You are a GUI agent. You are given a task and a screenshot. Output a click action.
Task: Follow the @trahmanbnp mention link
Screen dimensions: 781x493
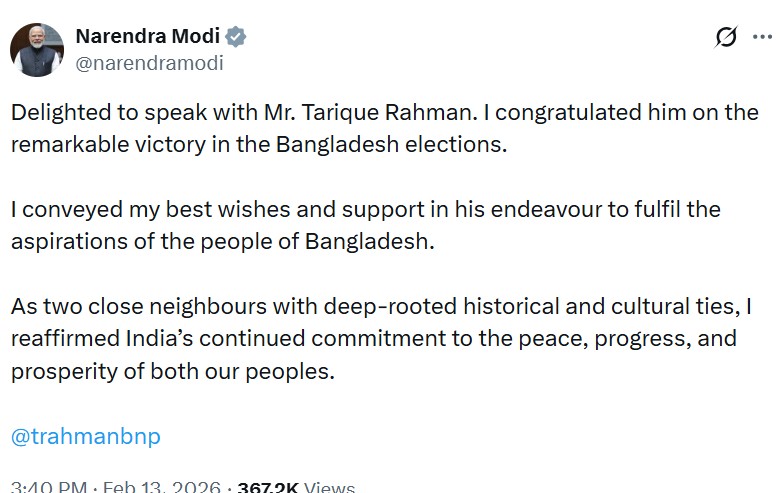click(x=85, y=436)
